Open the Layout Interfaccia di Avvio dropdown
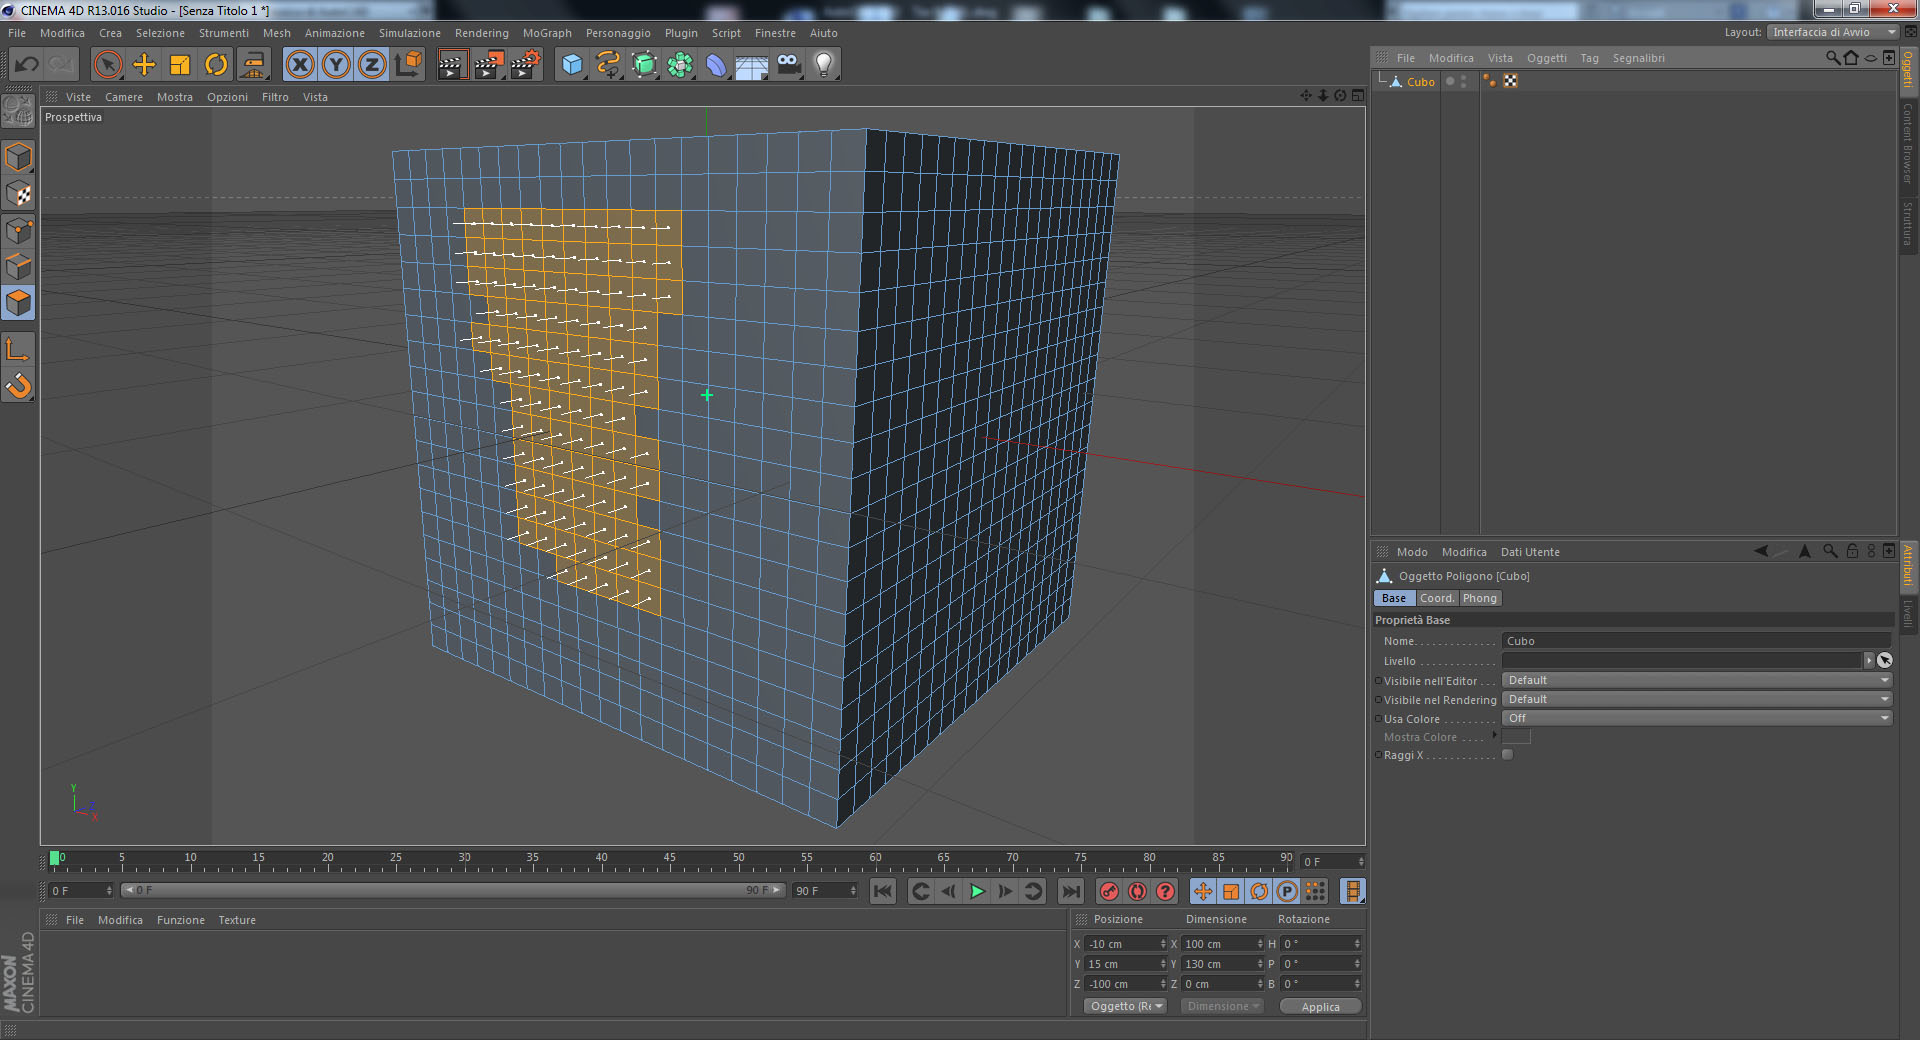The image size is (1920, 1040). coord(1832,32)
